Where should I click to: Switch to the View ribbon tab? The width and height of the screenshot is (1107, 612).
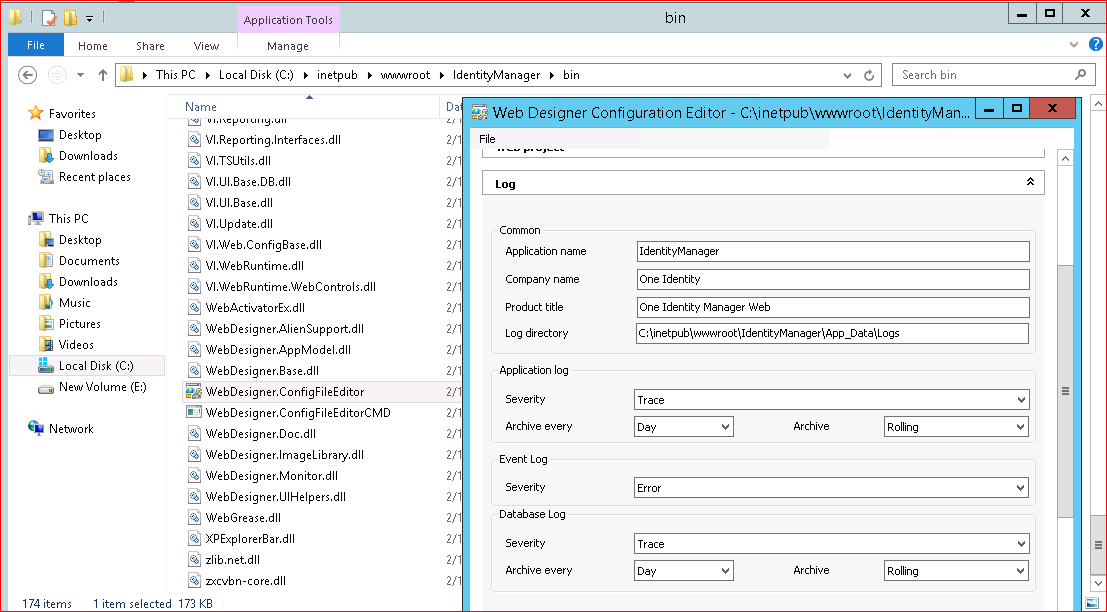[x=206, y=46]
